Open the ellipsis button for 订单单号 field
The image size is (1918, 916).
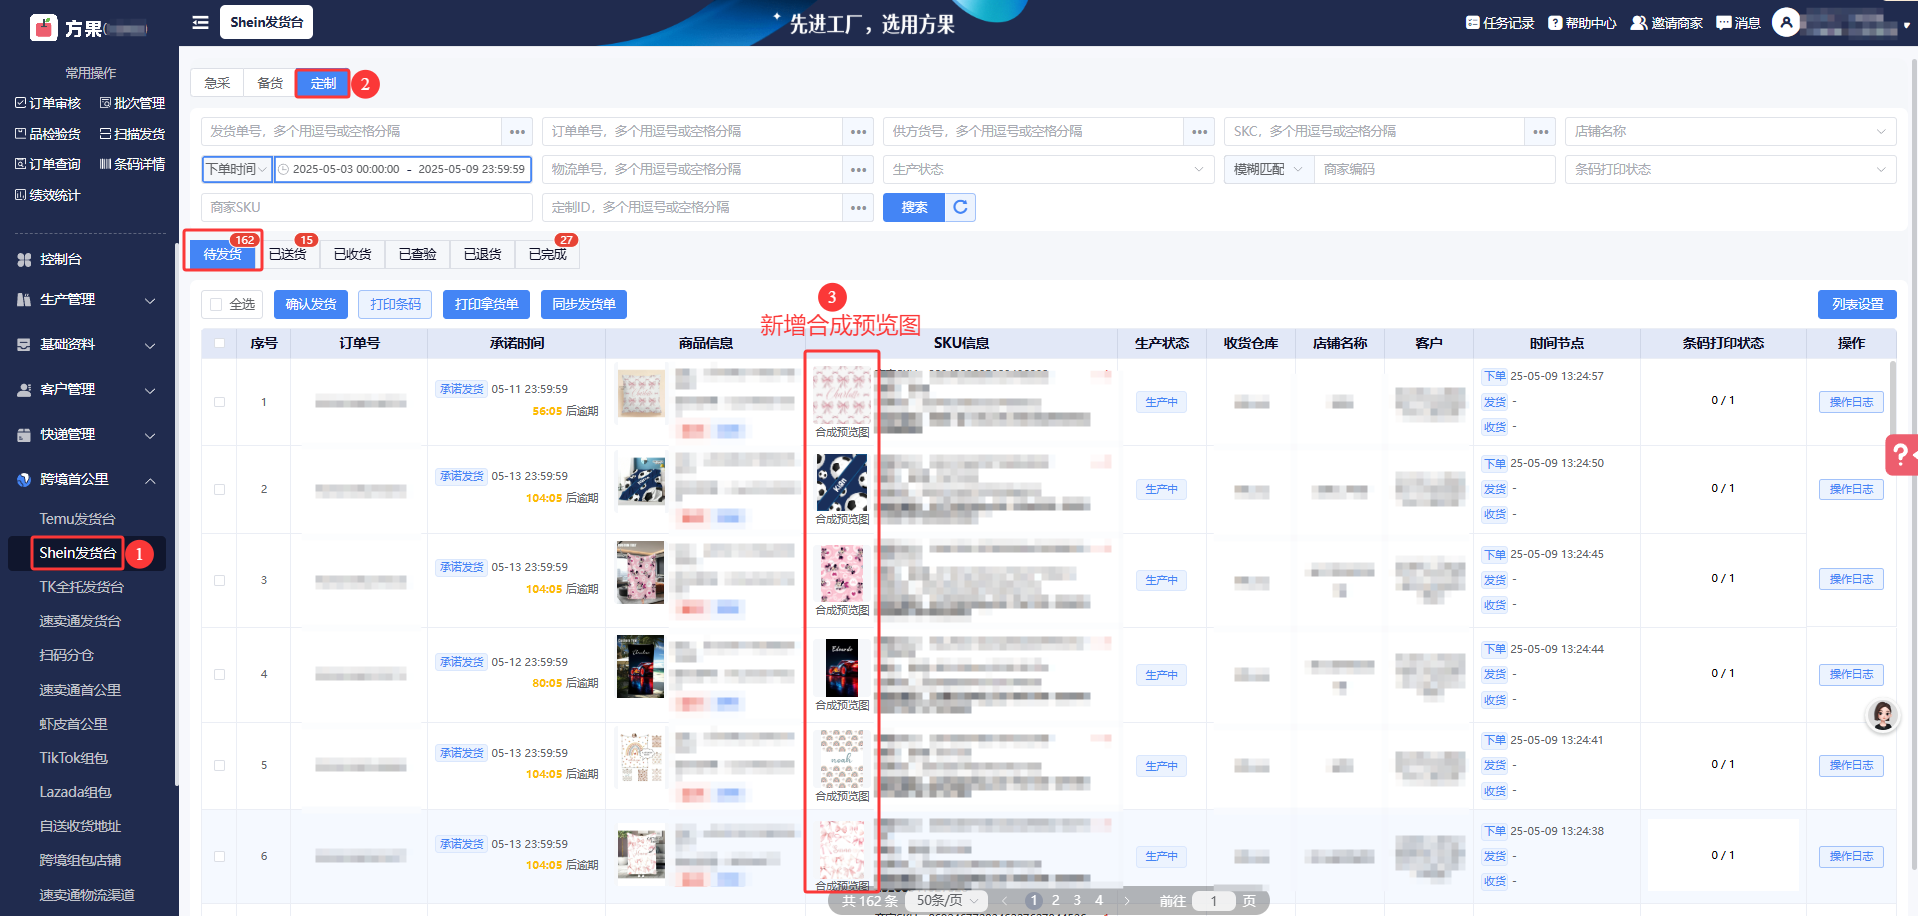click(858, 131)
